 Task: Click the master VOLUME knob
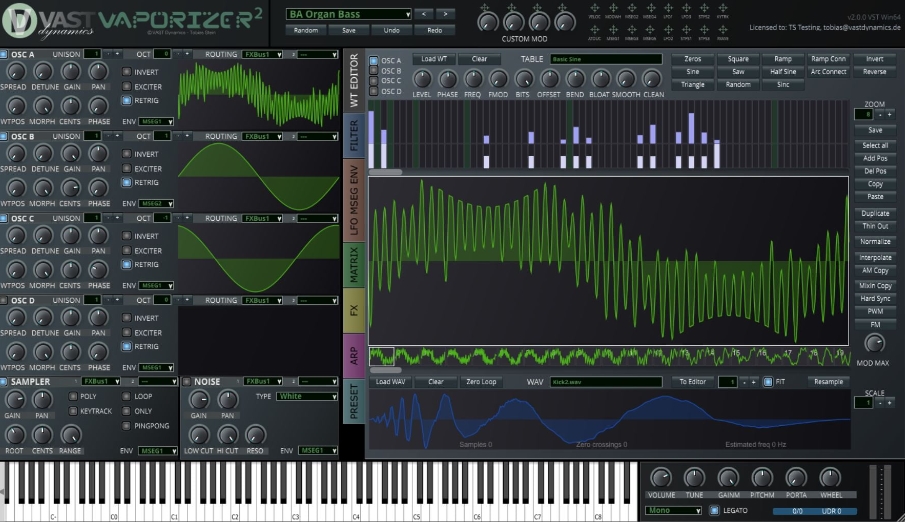(661, 478)
